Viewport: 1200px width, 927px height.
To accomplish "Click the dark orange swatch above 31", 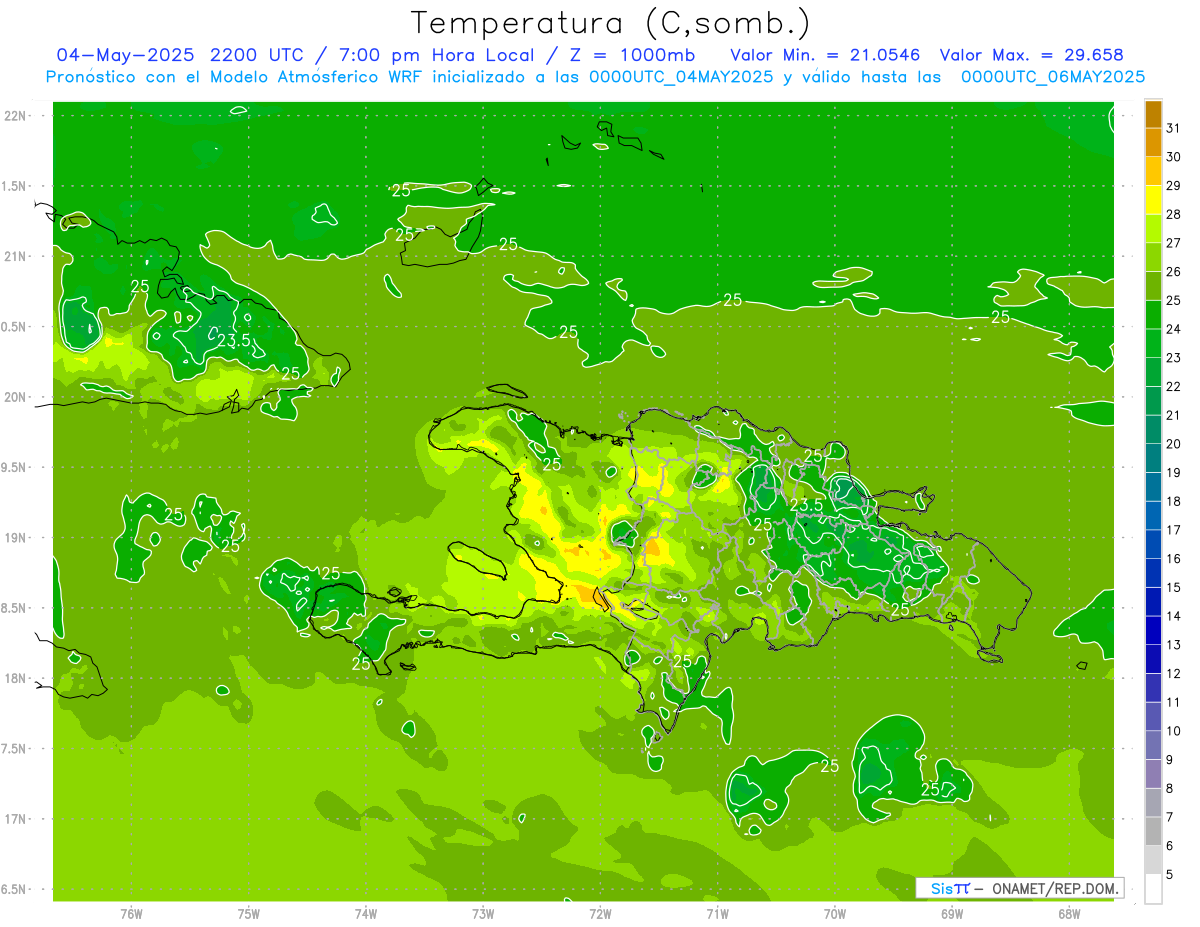I will point(1153,114).
